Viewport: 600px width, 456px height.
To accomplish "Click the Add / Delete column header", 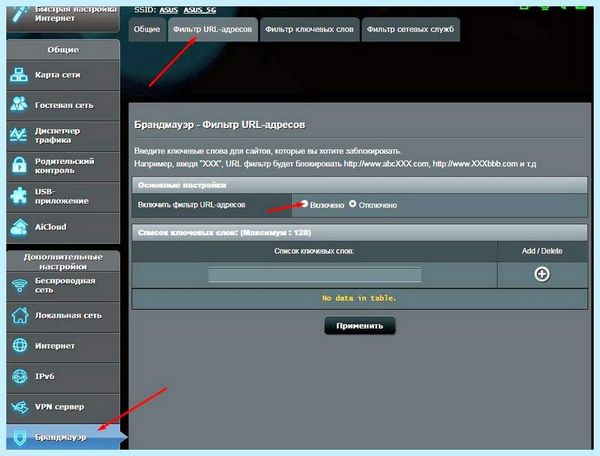I will point(542,251).
